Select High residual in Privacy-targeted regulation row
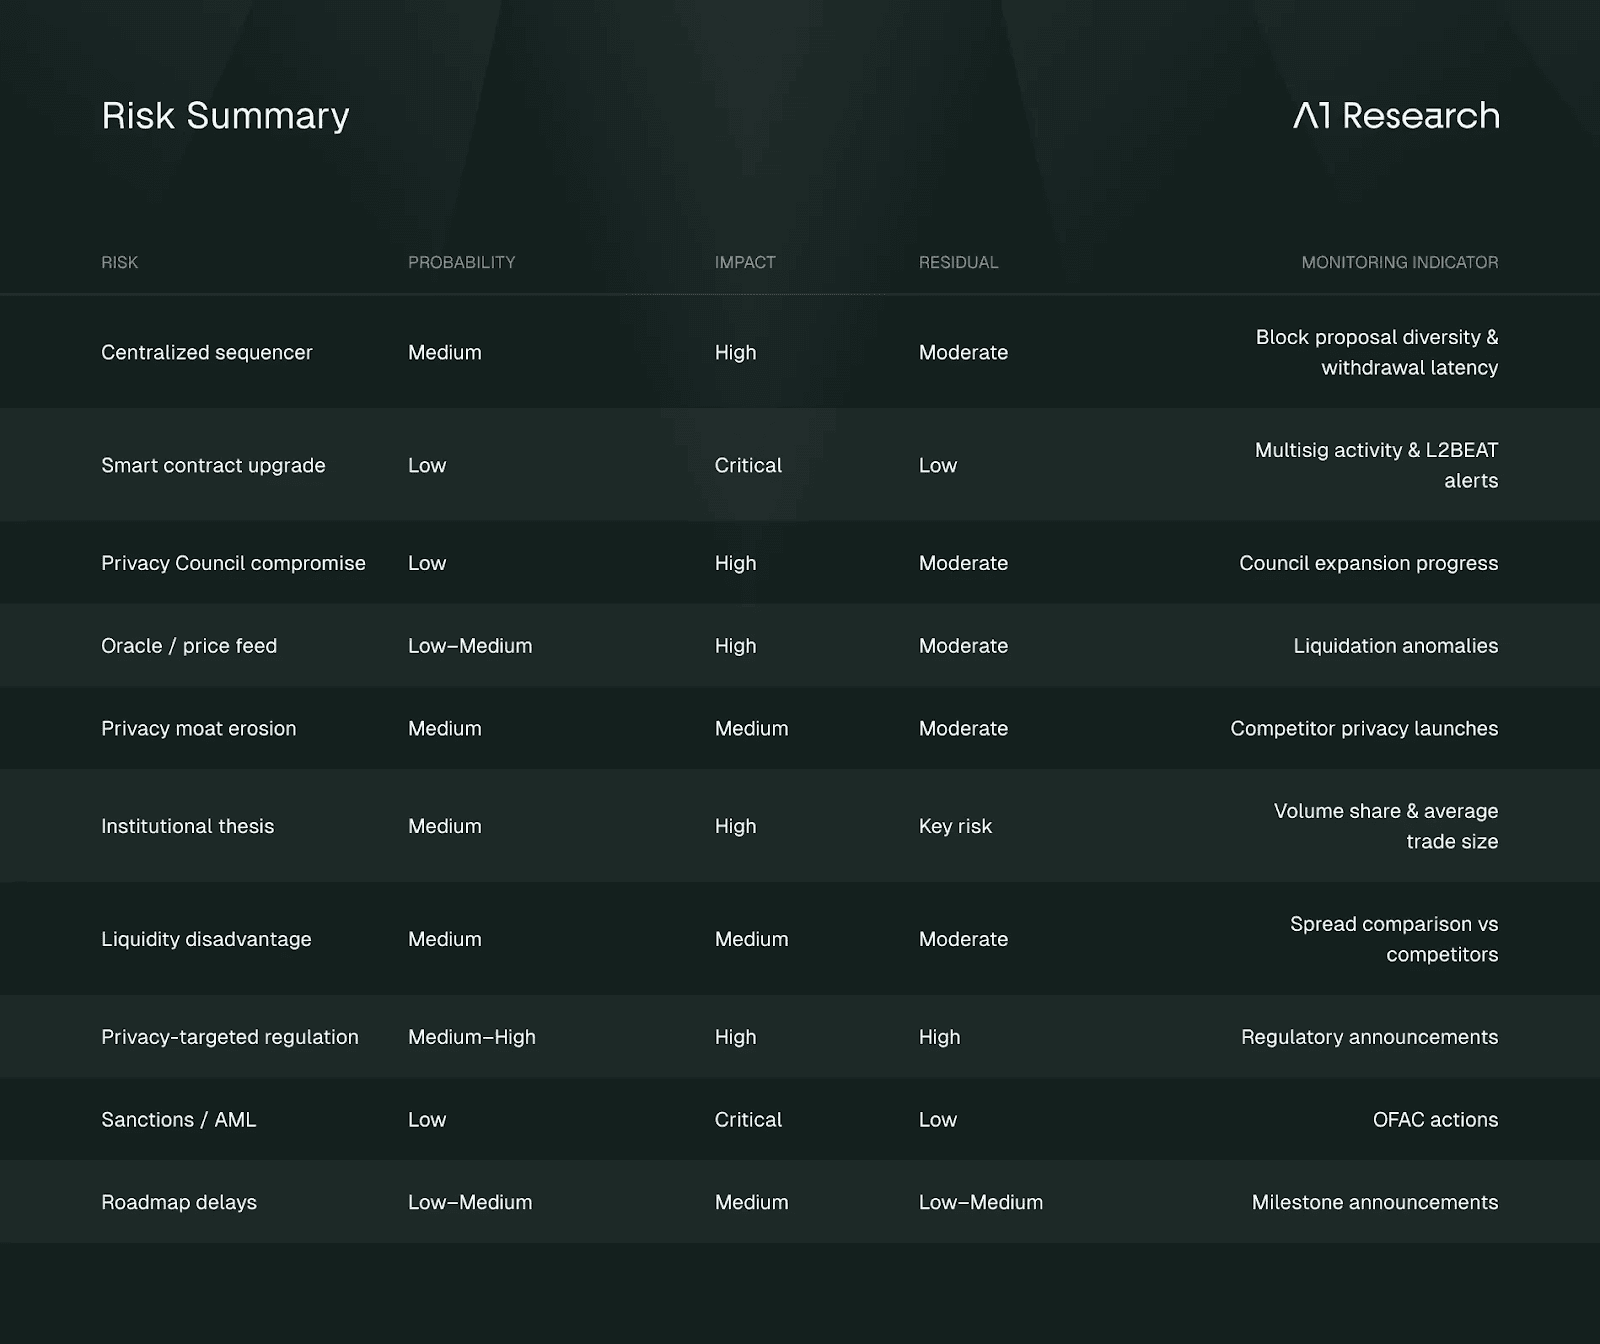This screenshot has width=1600, height=1344. tap(939, 1037)
